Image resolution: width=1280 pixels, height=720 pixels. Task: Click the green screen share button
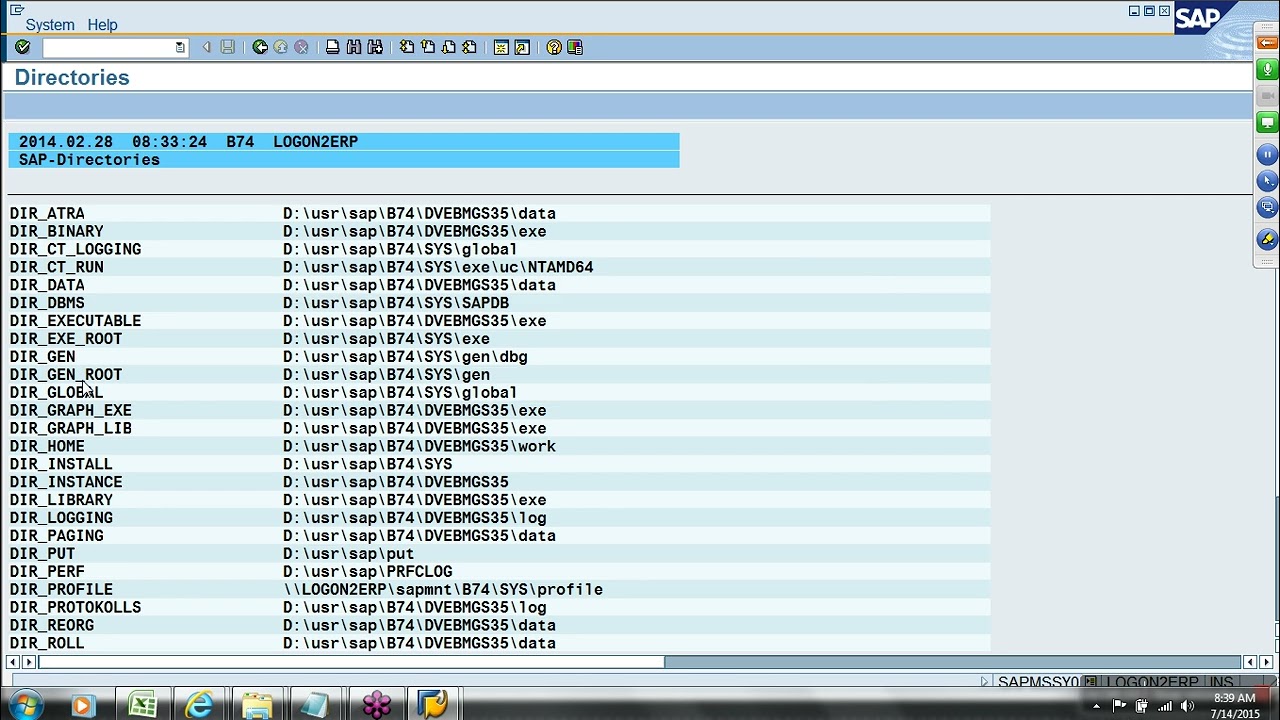coord(1267,123)
